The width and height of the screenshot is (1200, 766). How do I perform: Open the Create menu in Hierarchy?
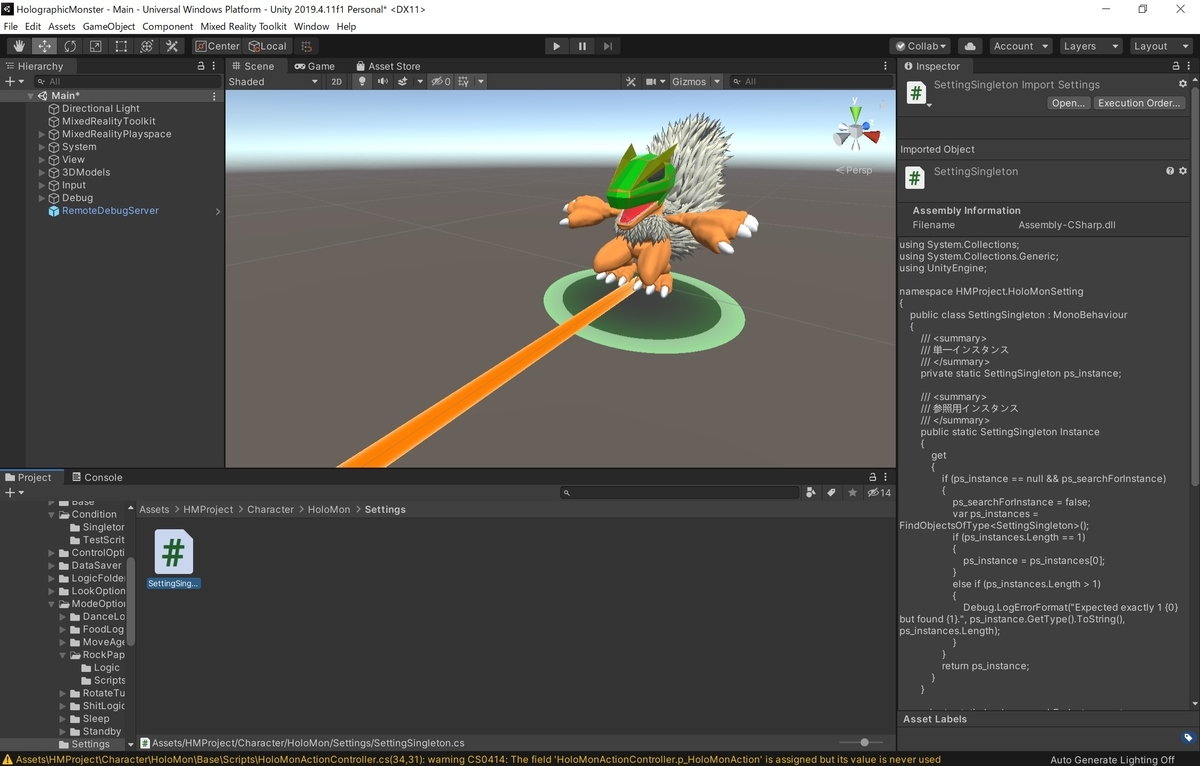point(13,82)
